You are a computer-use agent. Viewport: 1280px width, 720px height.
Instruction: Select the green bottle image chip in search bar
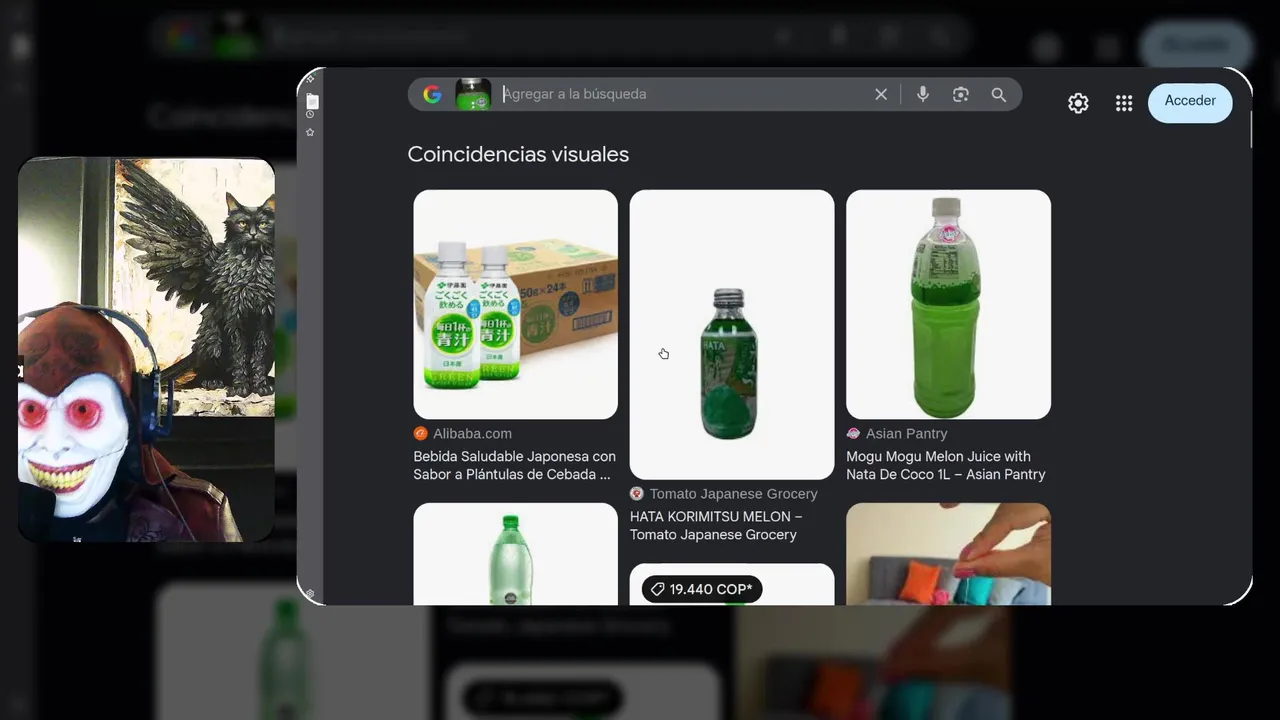pyautogui.click(x=473, y=94)
